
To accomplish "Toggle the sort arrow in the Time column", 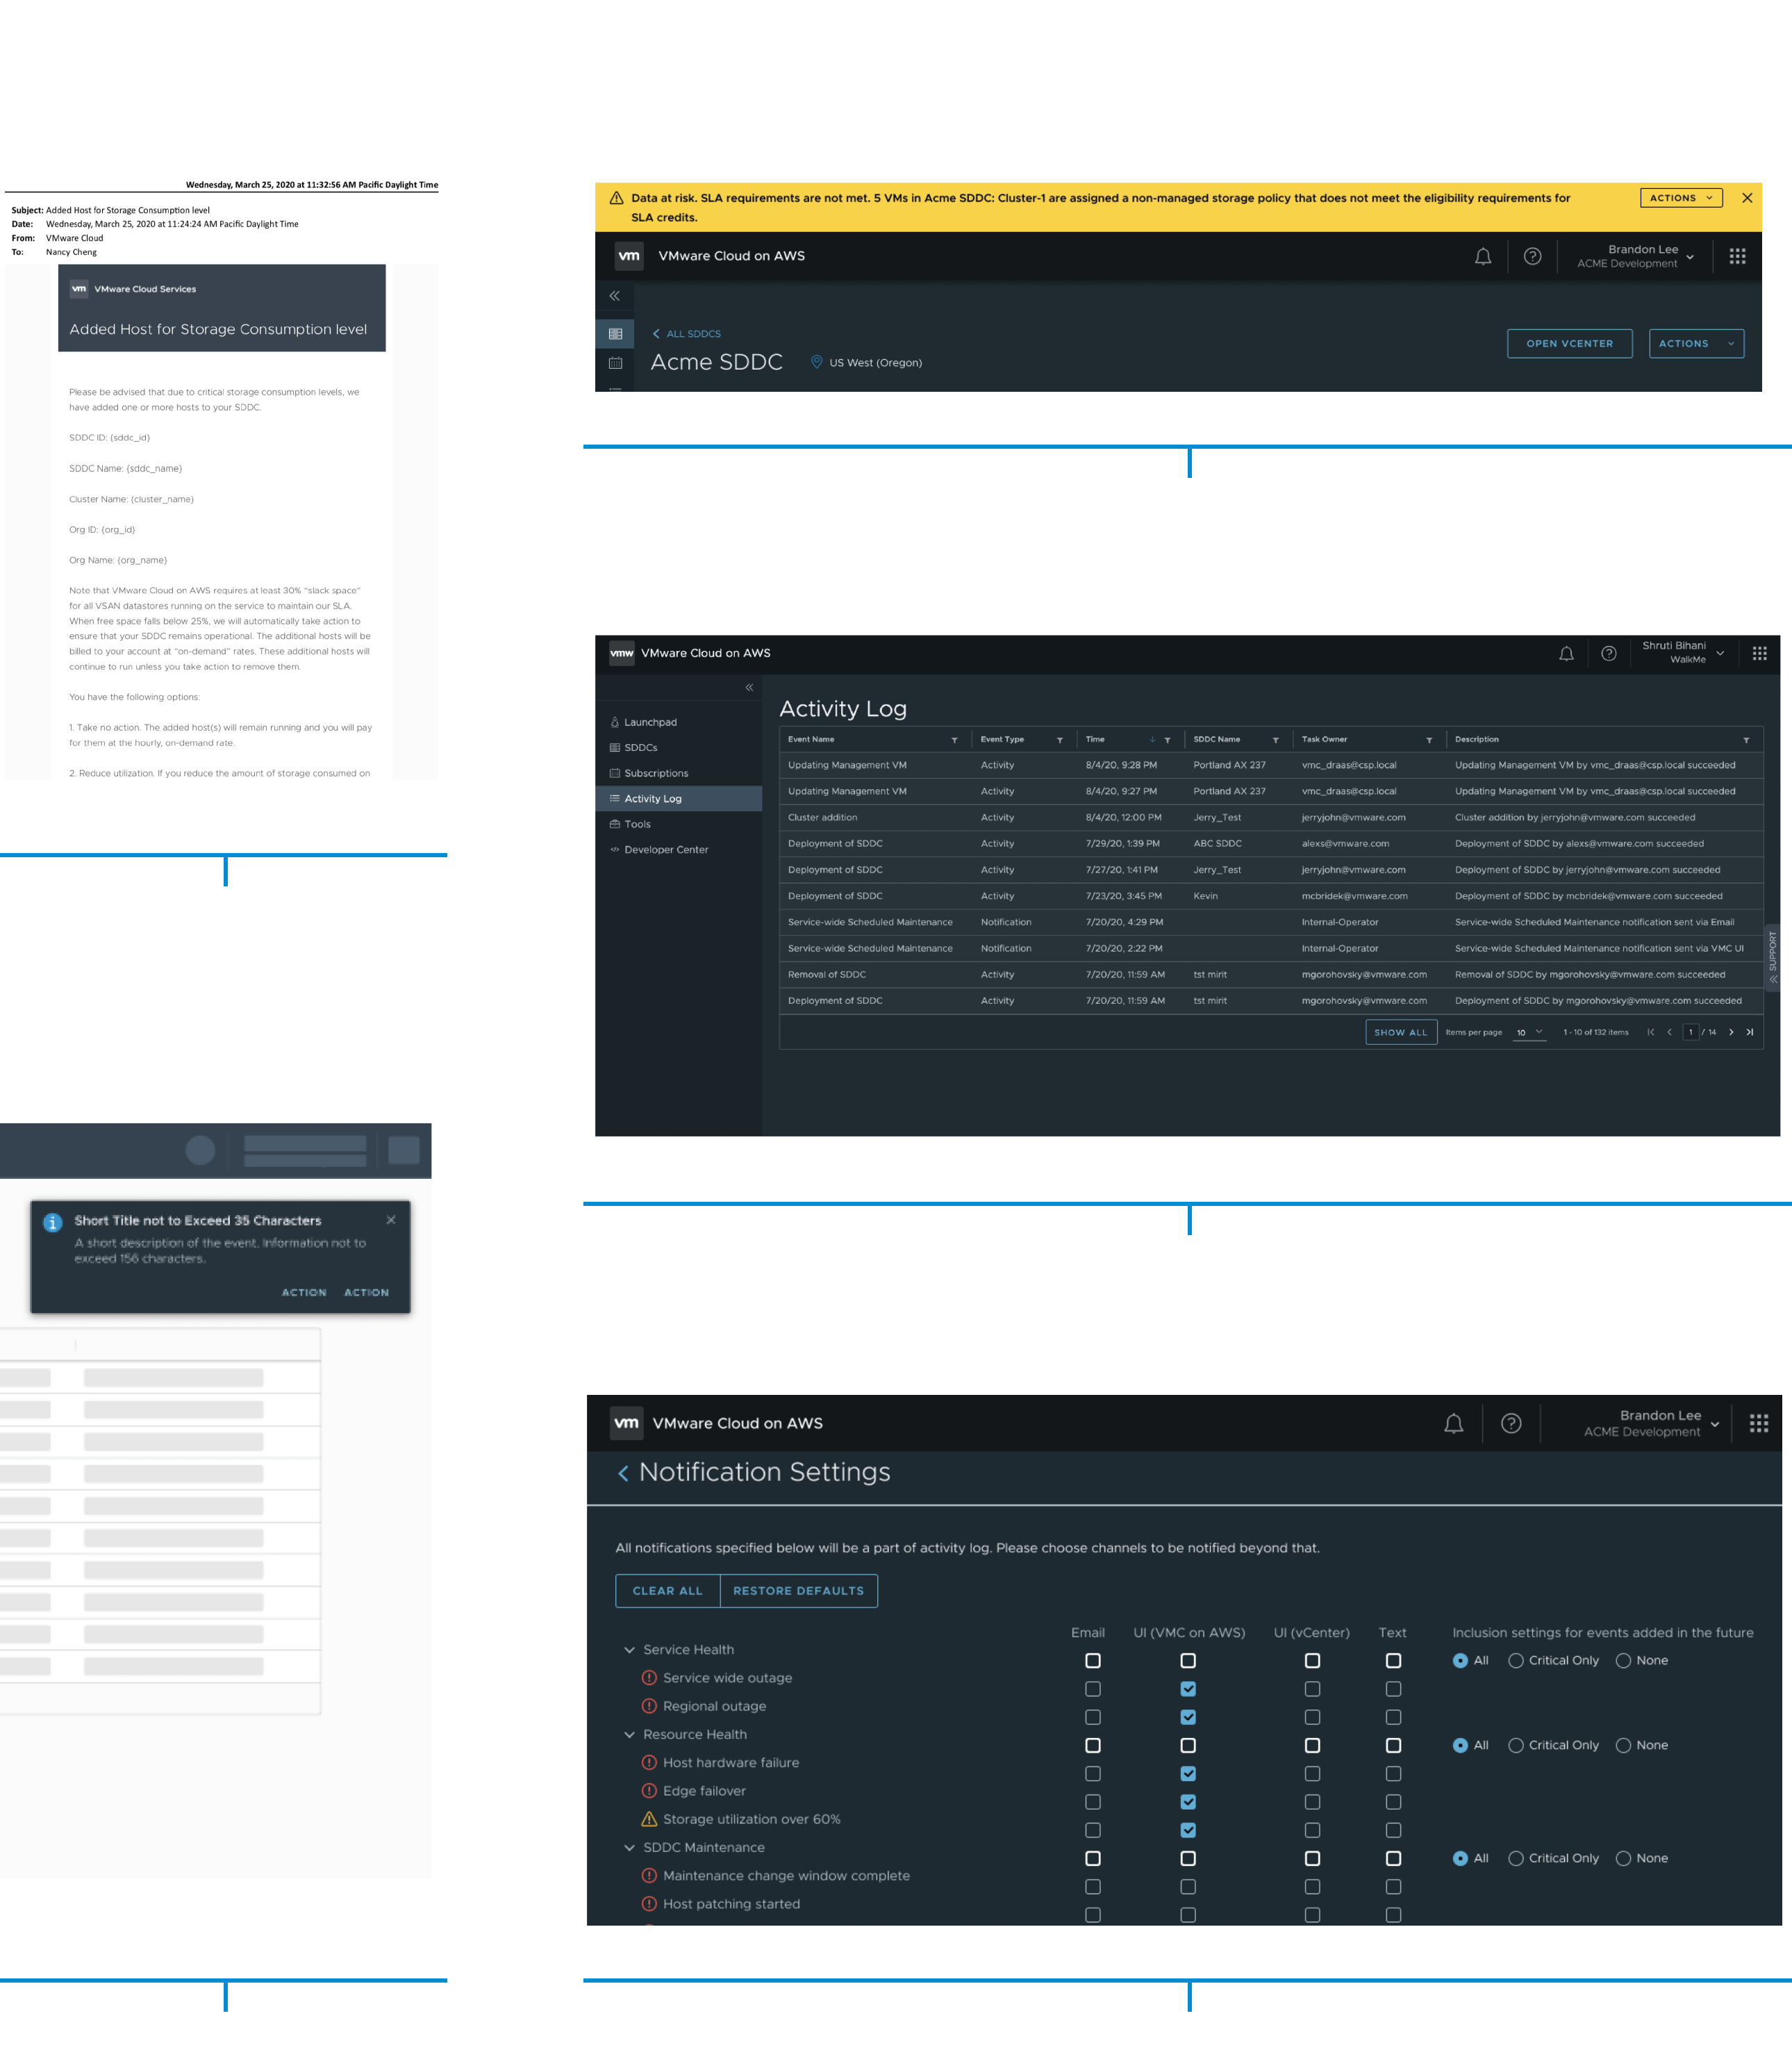I will click(x=1152, y=740).
